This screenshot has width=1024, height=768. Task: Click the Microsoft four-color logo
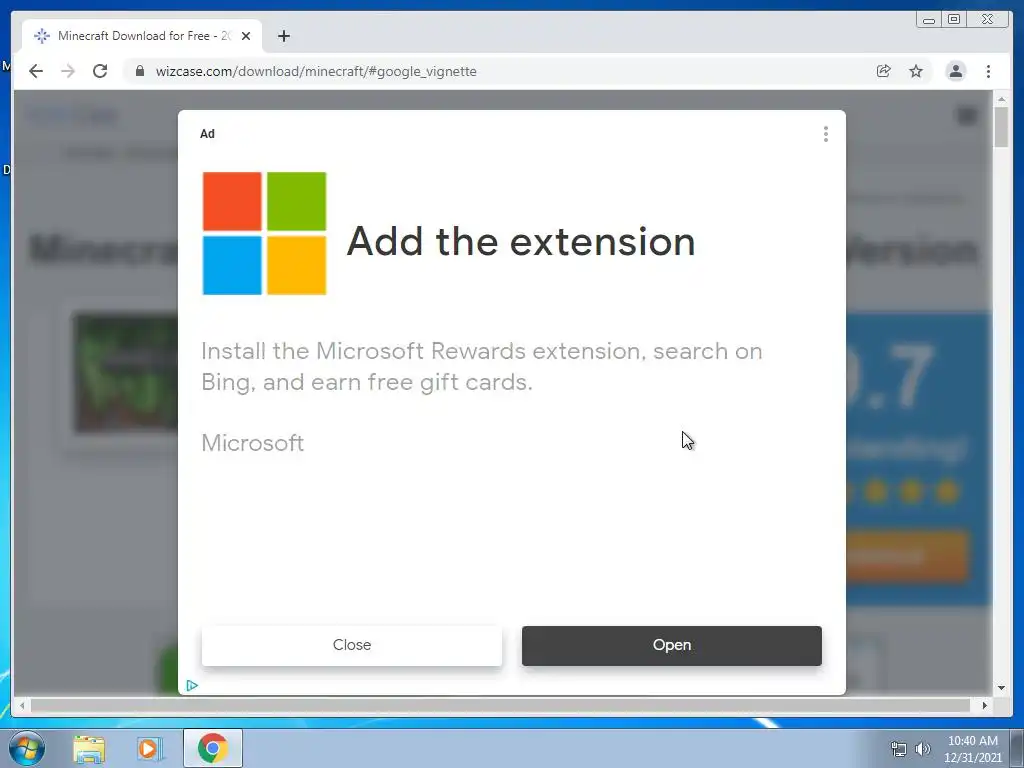[x=264, y=233]
